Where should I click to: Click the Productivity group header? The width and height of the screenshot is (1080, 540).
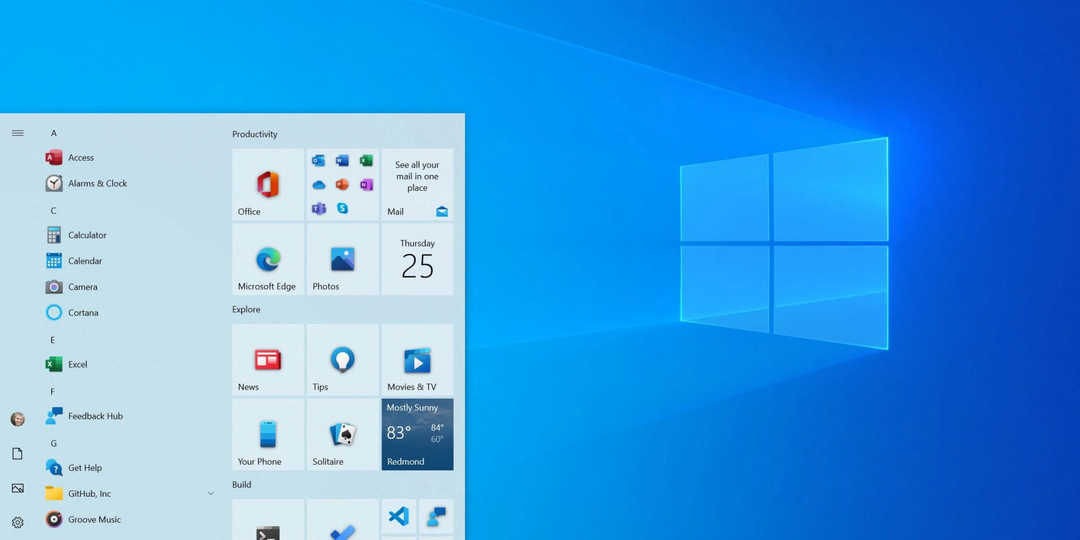255,134
